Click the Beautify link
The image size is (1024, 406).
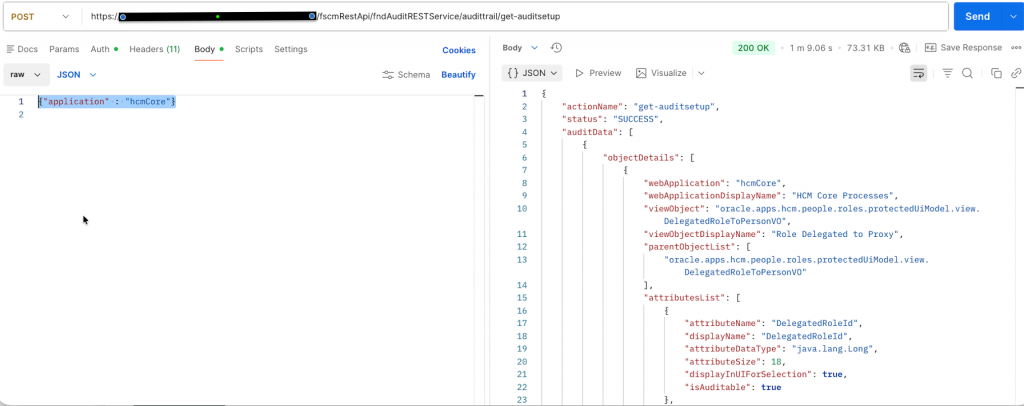tap(458, 75)
